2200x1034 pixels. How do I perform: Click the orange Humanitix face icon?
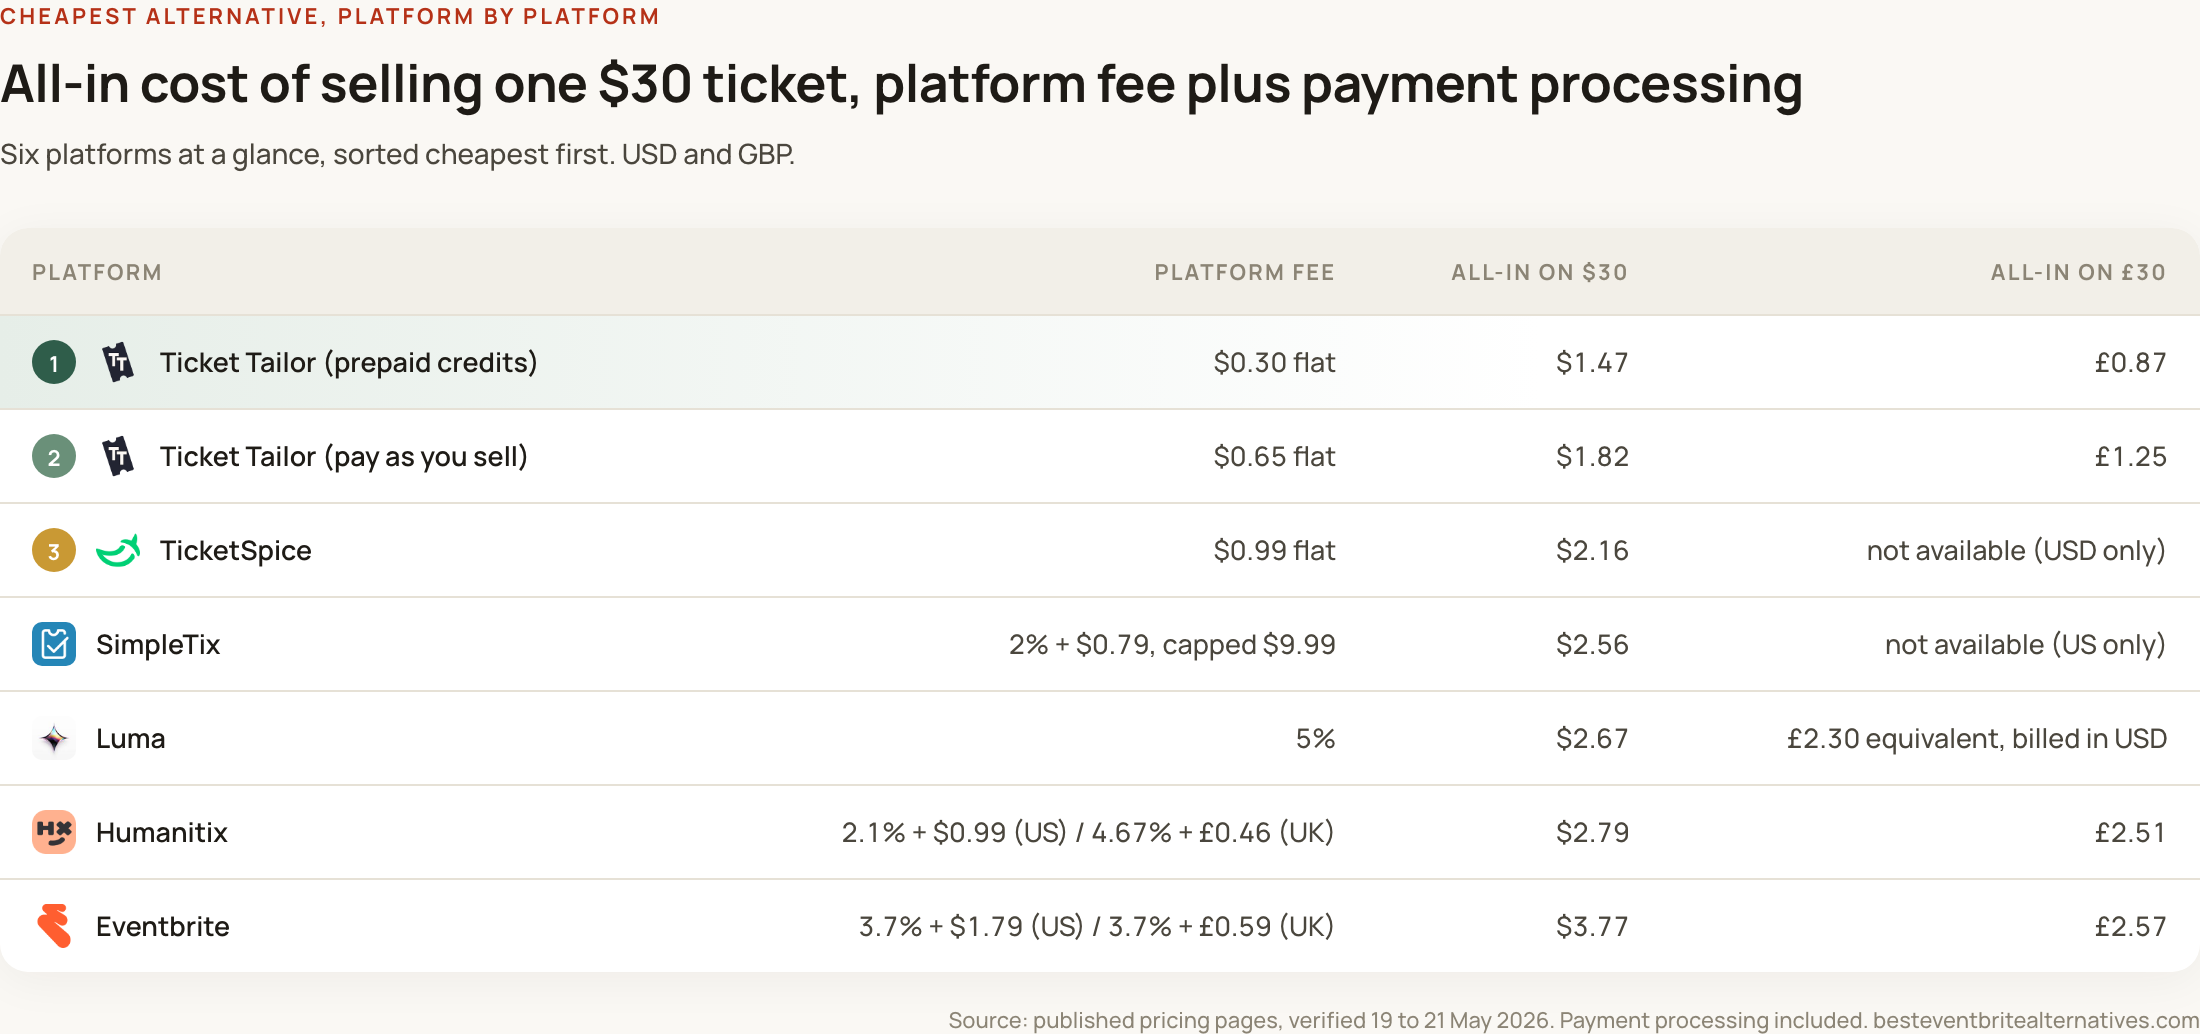[54, 832]
